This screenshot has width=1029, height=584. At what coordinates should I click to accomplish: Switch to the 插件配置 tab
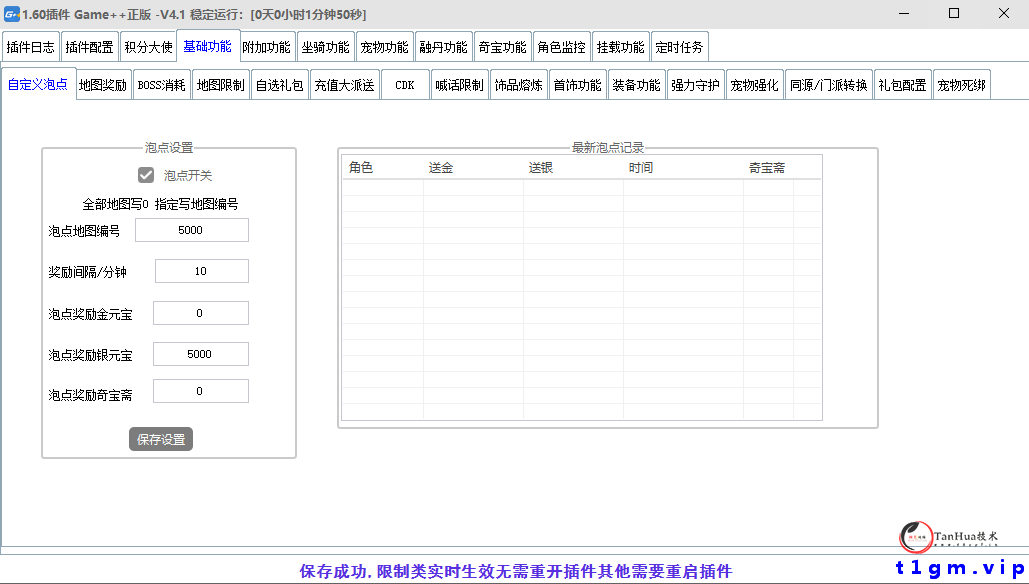(x=90, y=45)
